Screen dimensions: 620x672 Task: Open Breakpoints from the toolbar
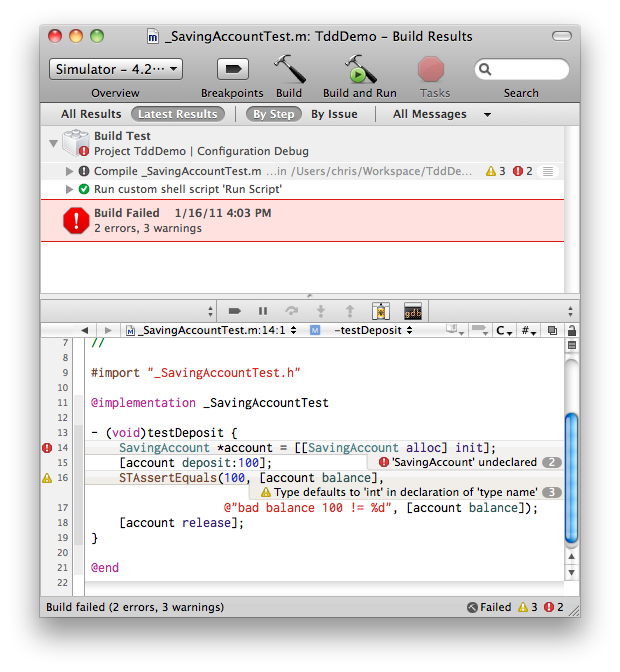tap(232, 70)
